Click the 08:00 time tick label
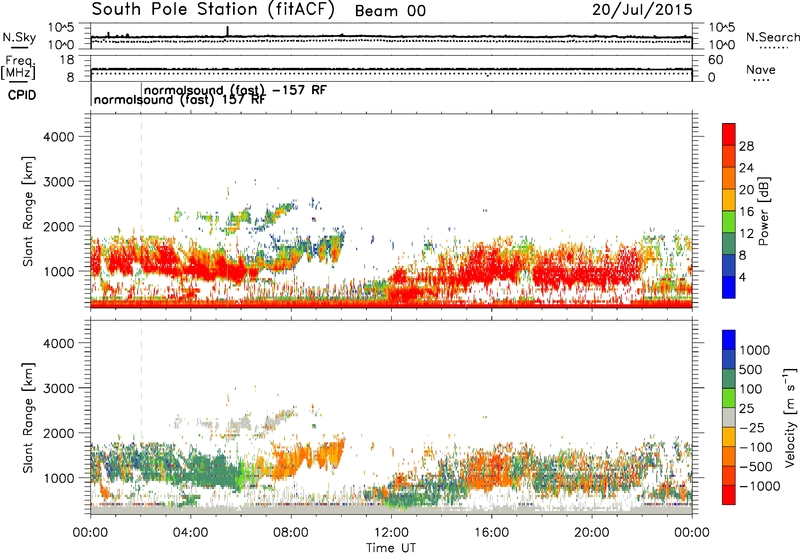 (291, 533)
